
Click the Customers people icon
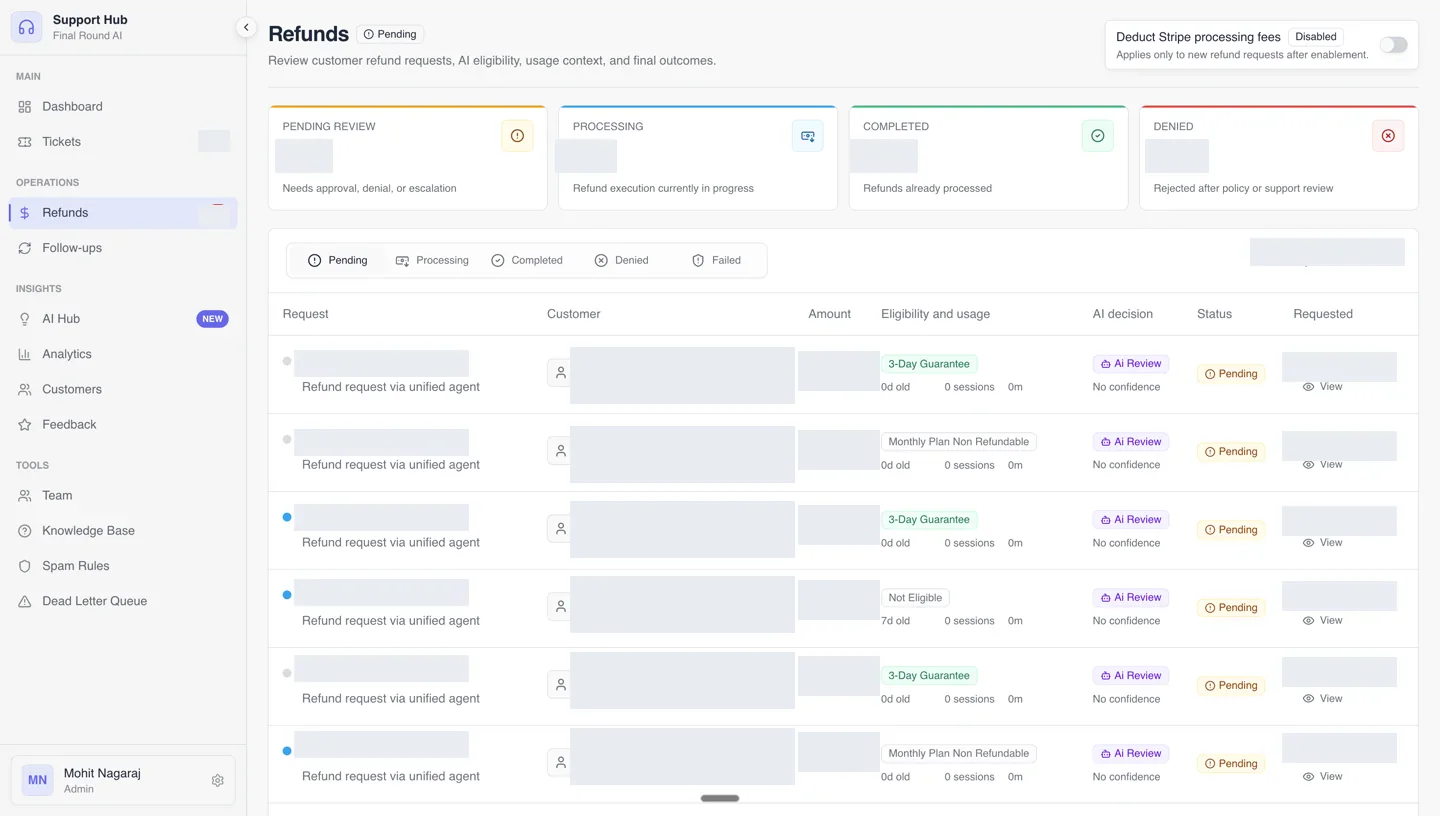(25, 389)
